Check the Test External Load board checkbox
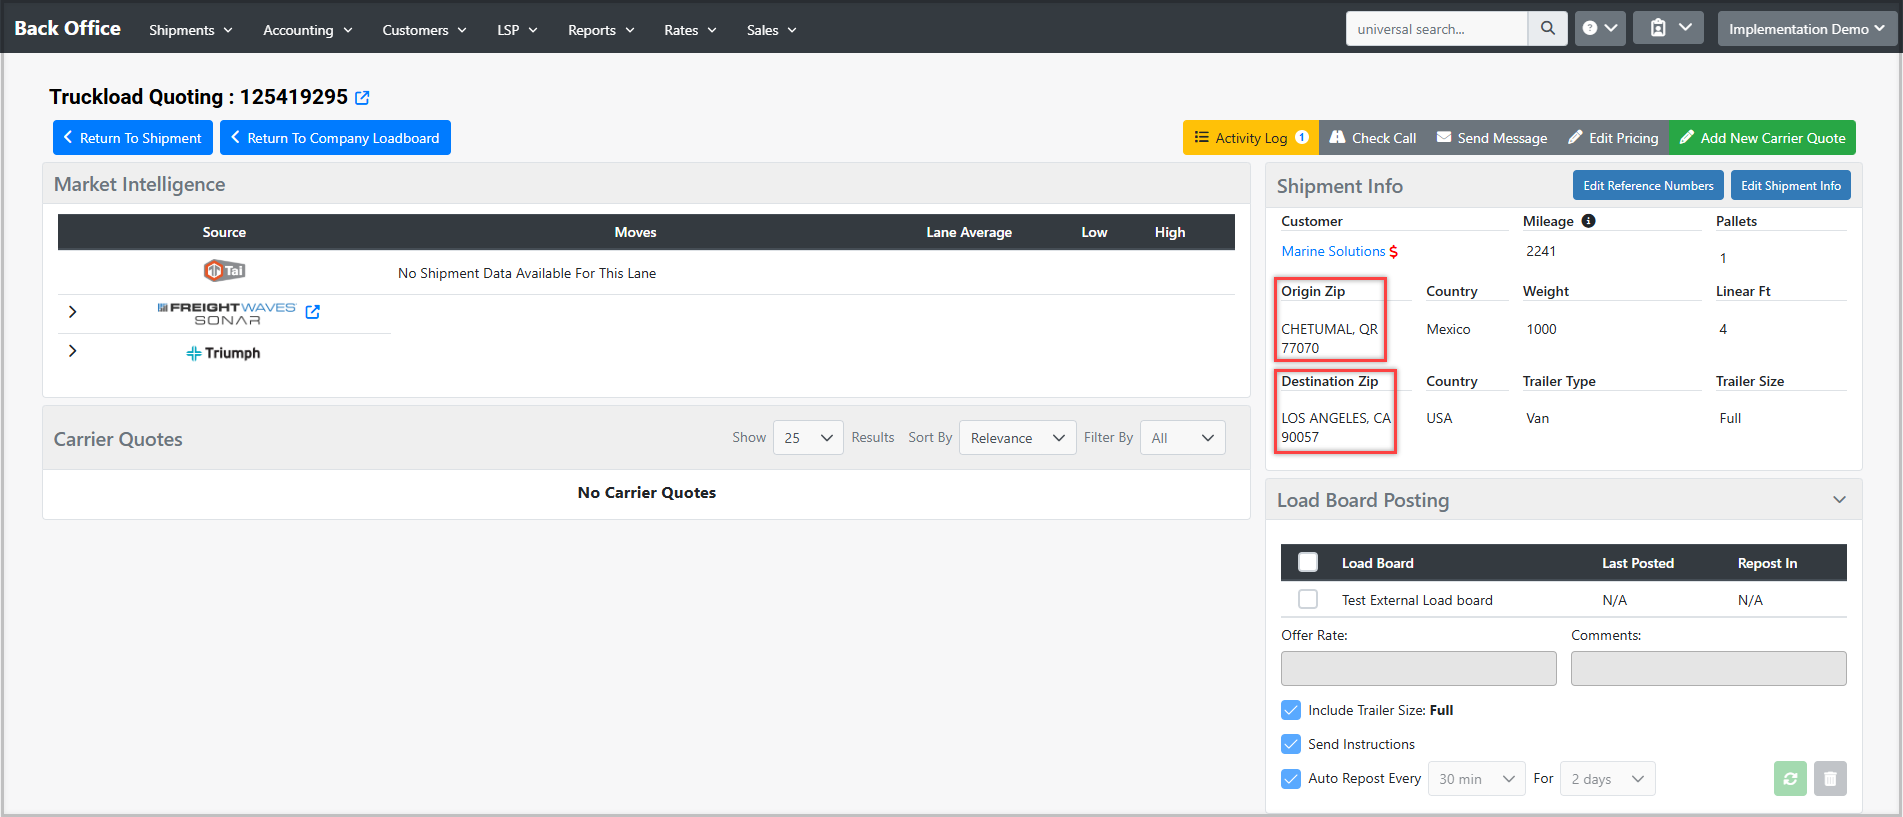The width and height of the screenshot is (1903, 817). tap(1307, 600)
